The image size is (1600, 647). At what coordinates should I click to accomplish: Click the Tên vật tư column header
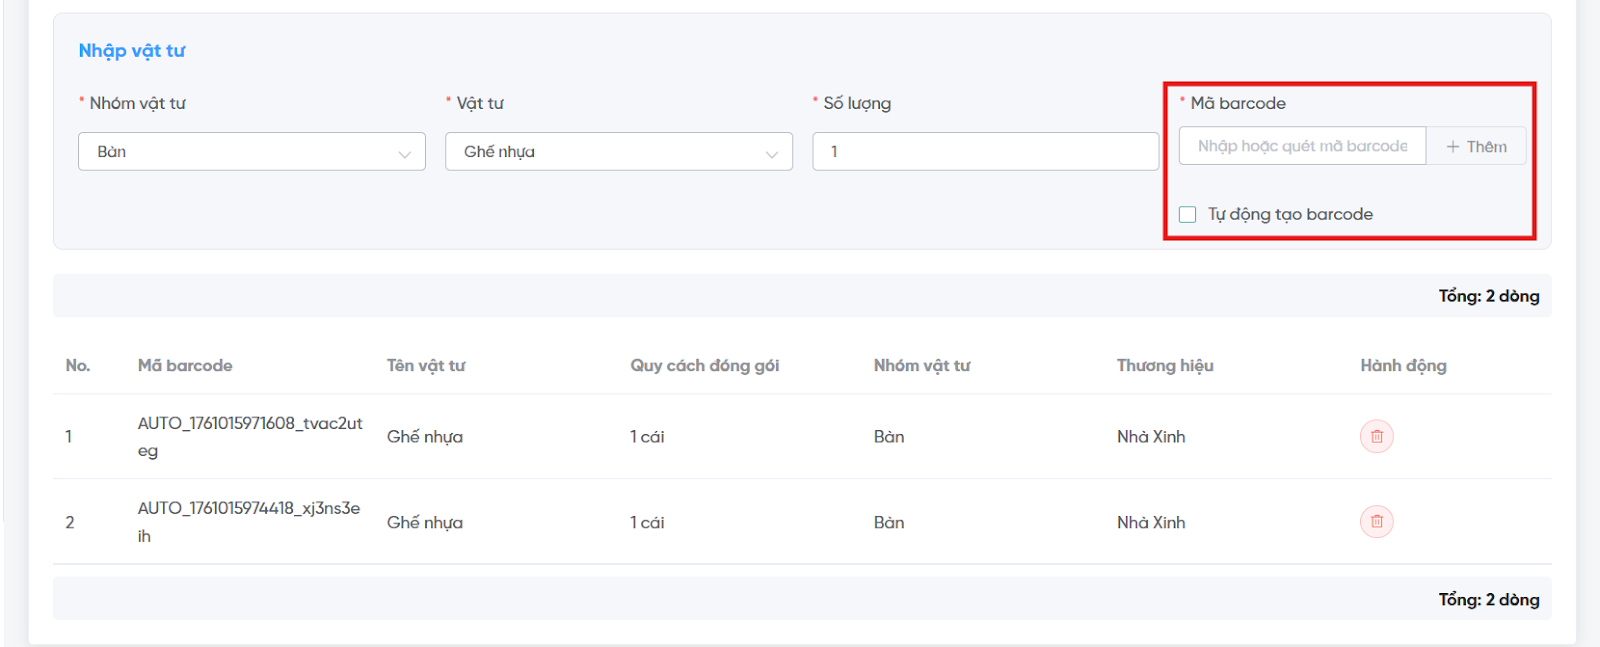426,366
